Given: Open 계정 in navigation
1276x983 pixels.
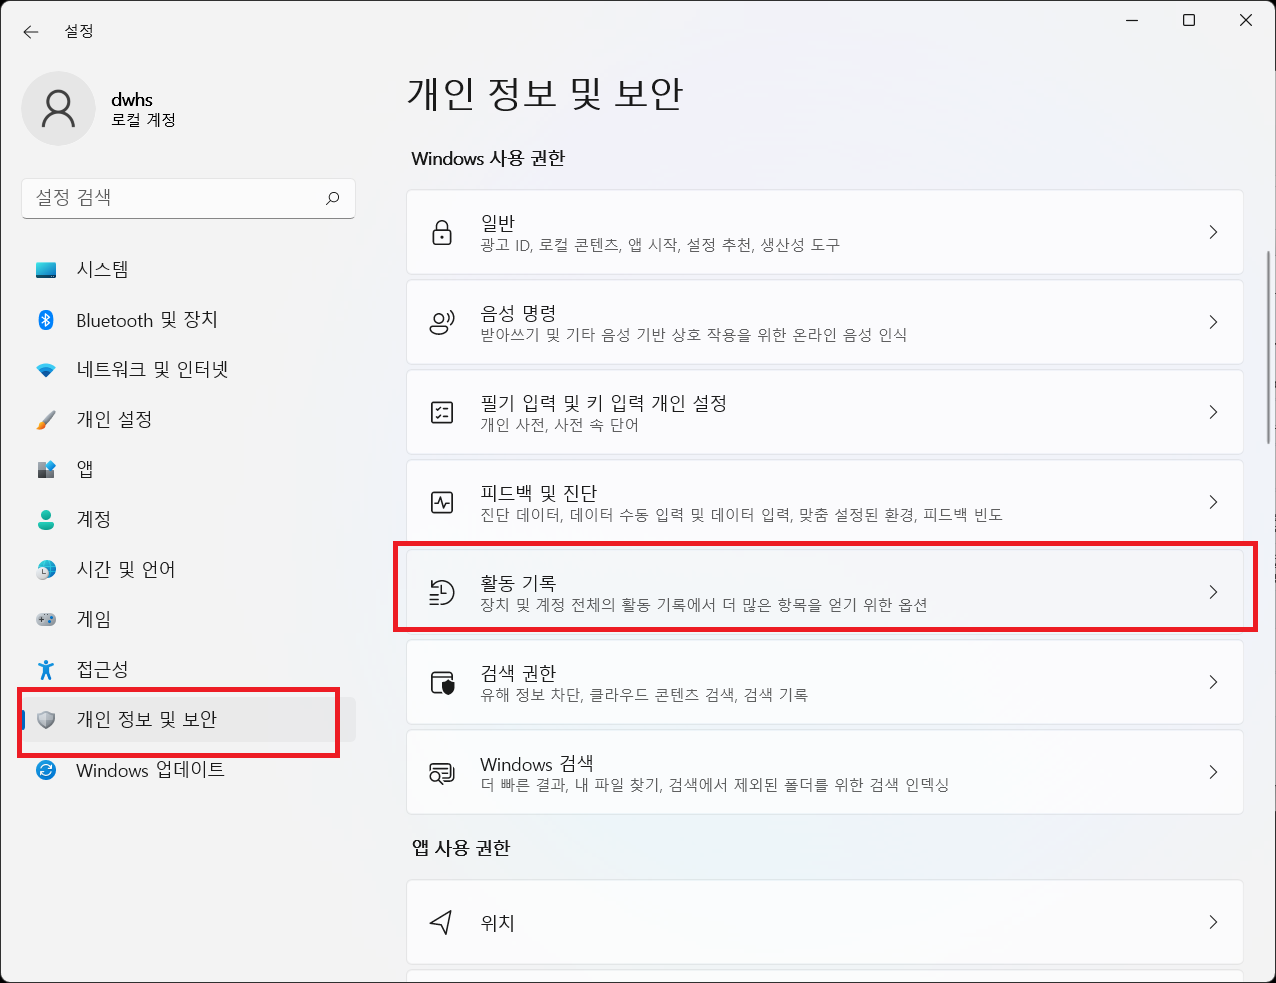Looking at the screenshot, I should click(188, 520).
